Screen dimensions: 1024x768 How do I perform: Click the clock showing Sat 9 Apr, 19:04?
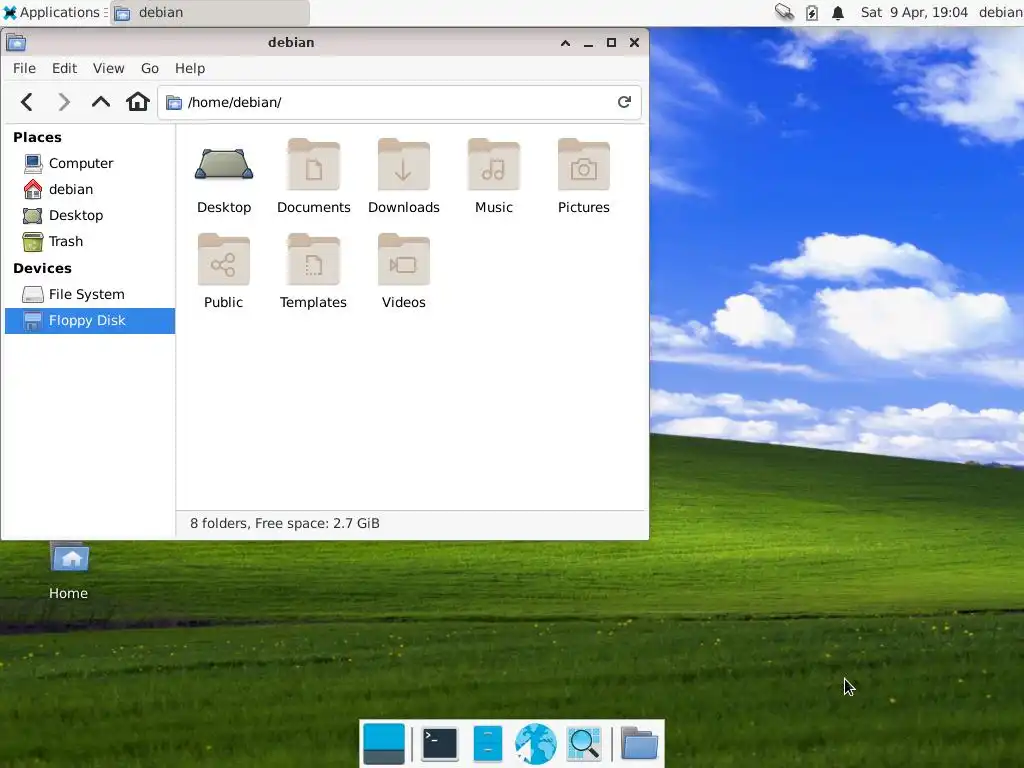click(x=914, y=12)
